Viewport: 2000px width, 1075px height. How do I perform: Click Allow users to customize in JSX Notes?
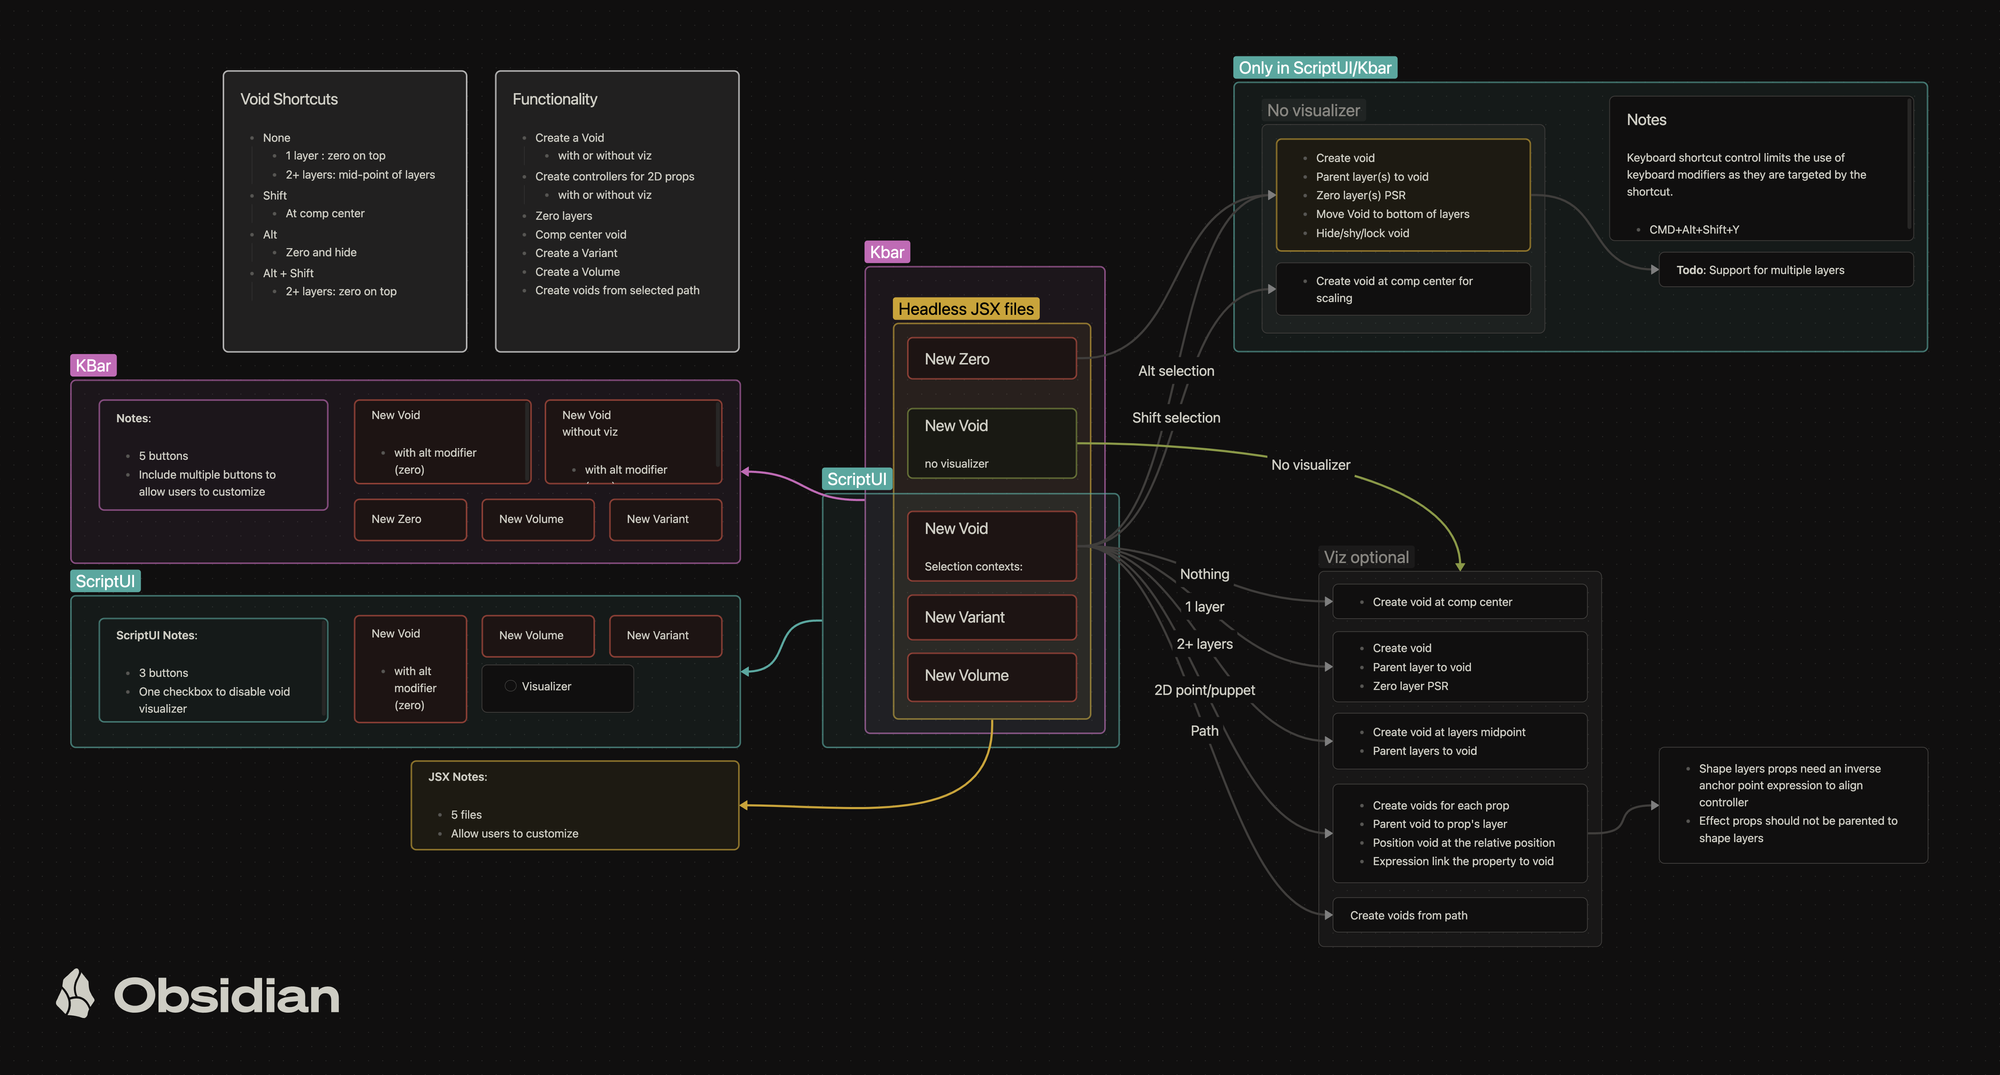tap(514, 834)
